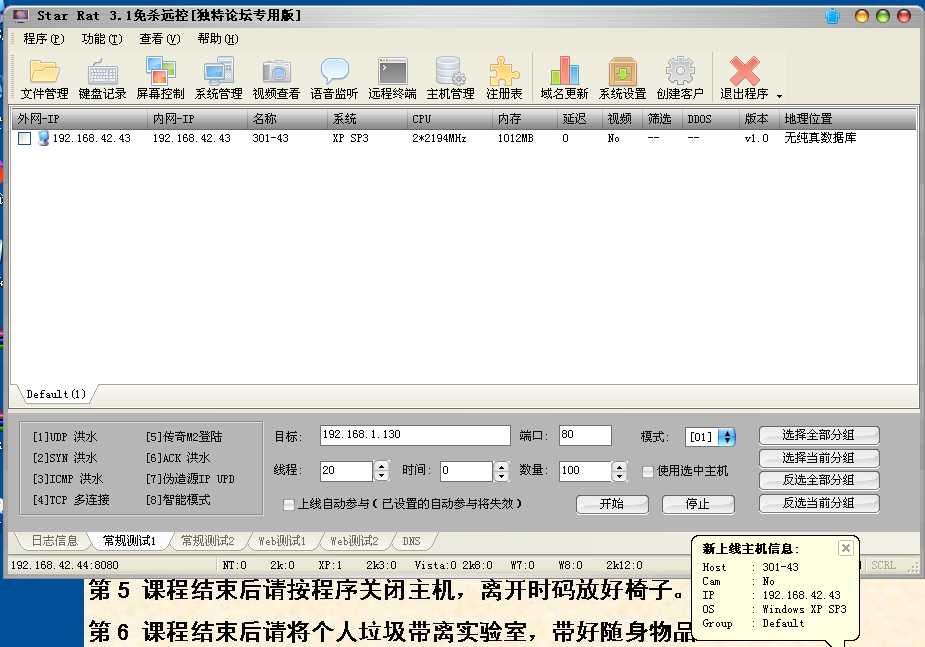The height and width of the screenshot is (647, 925).
Task: Click the 反选全部分组 button
Action: 819,480
